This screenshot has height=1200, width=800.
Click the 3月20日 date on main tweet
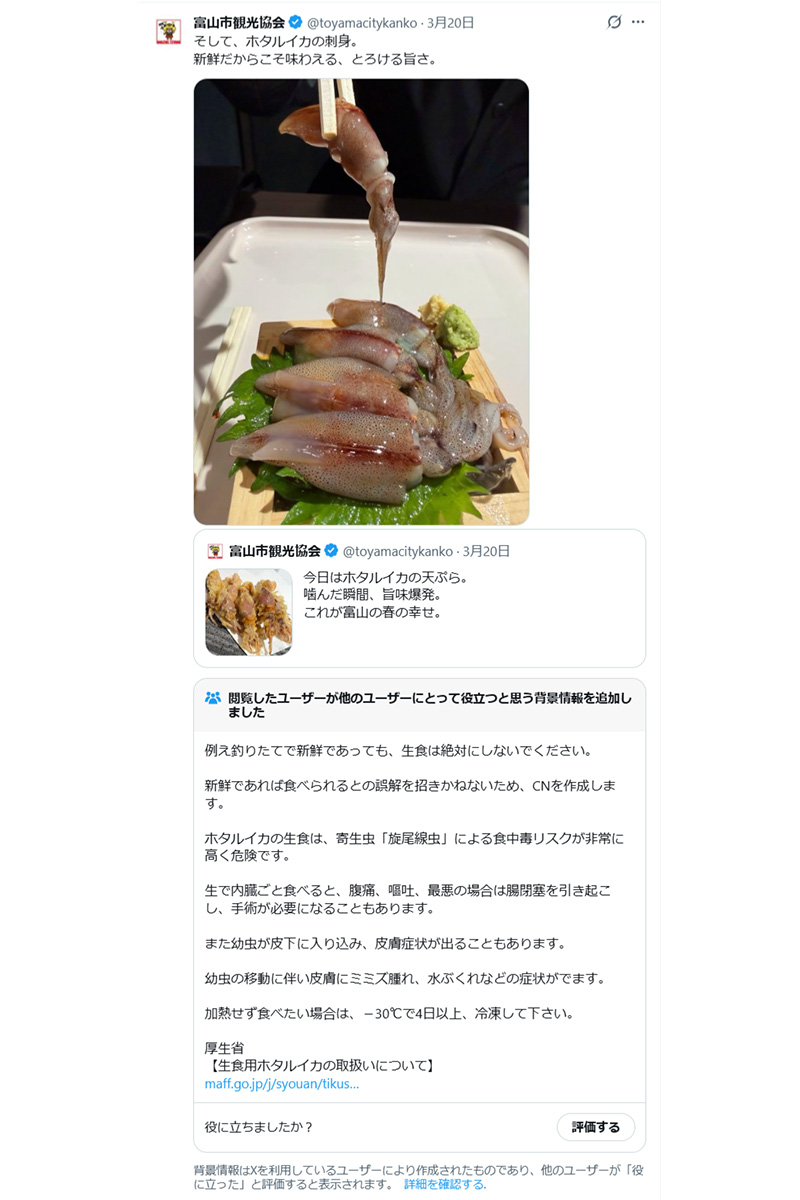click(450, 22)
